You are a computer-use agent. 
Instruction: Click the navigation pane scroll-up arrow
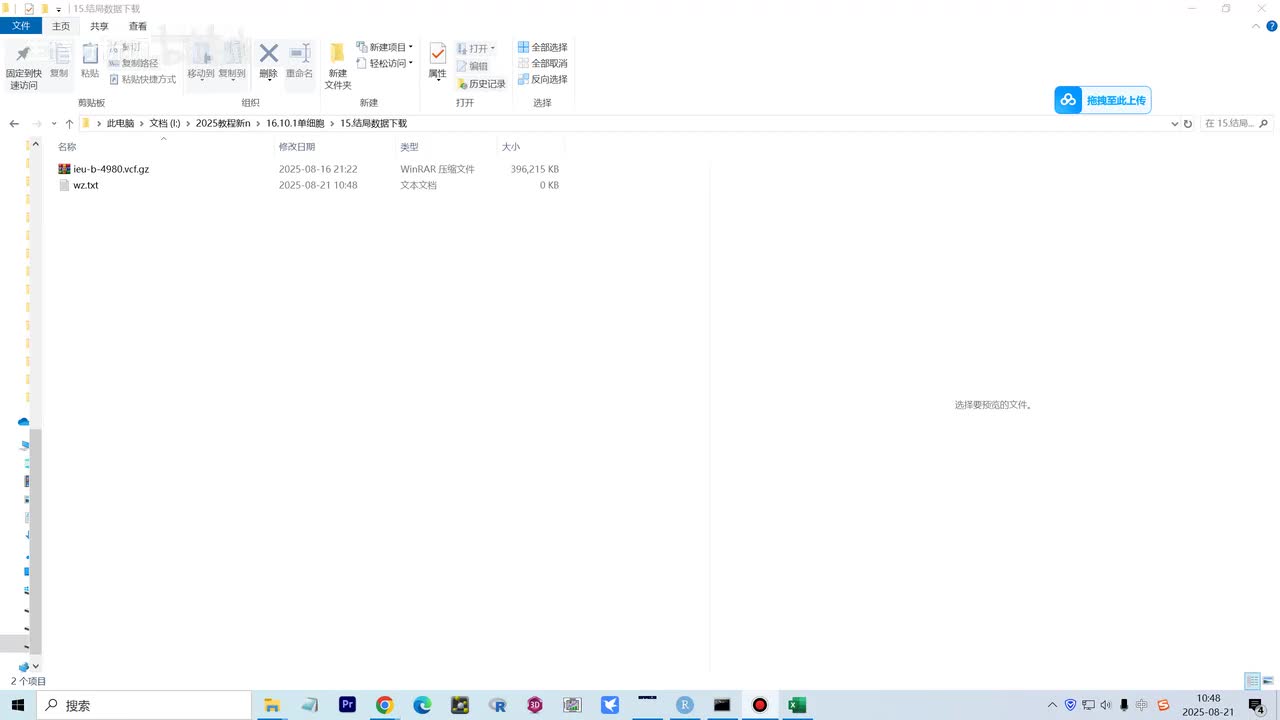36,145
